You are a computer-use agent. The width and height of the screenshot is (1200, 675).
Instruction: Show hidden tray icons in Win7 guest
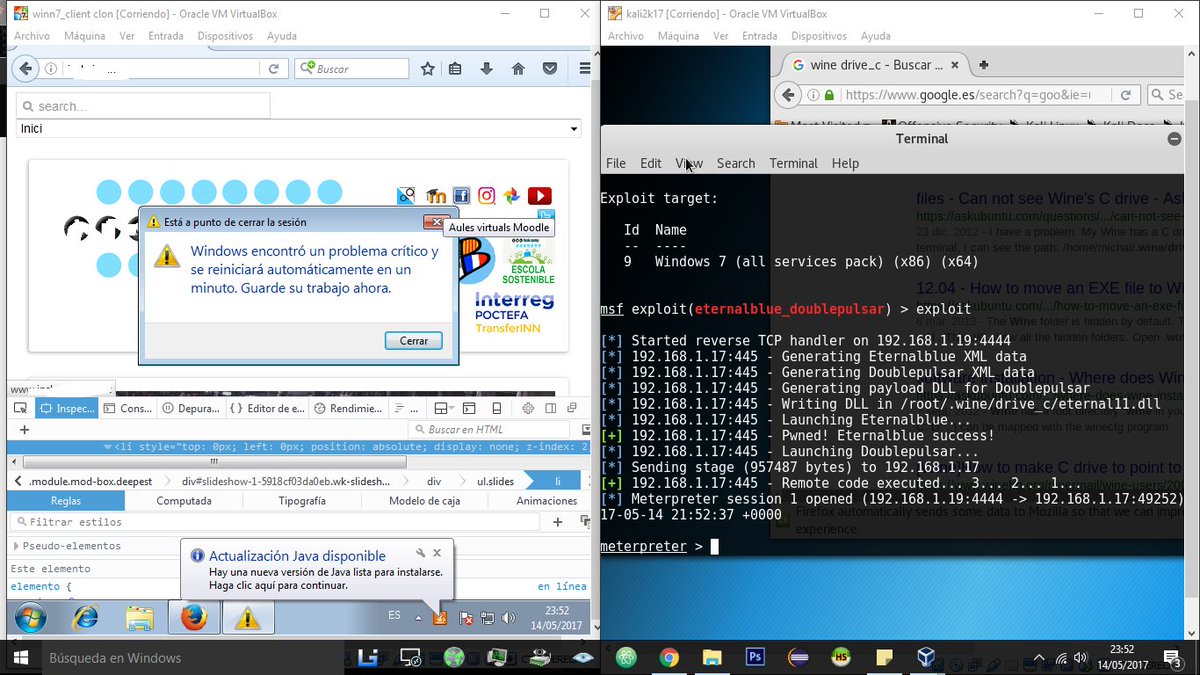click(421, 619)
